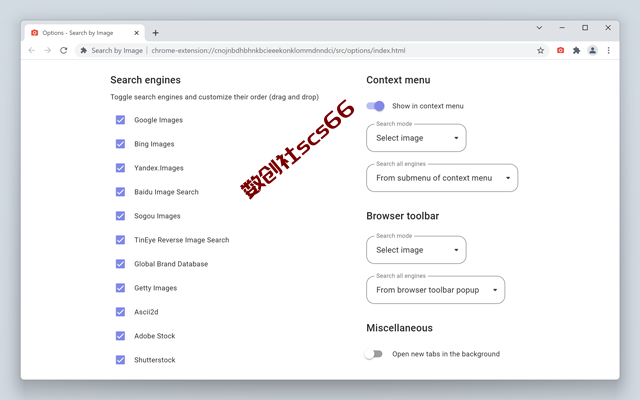Image resolution: width=640 pixels, height=400 pixels.
Task: Reload the options page
Action: point(63,50)
